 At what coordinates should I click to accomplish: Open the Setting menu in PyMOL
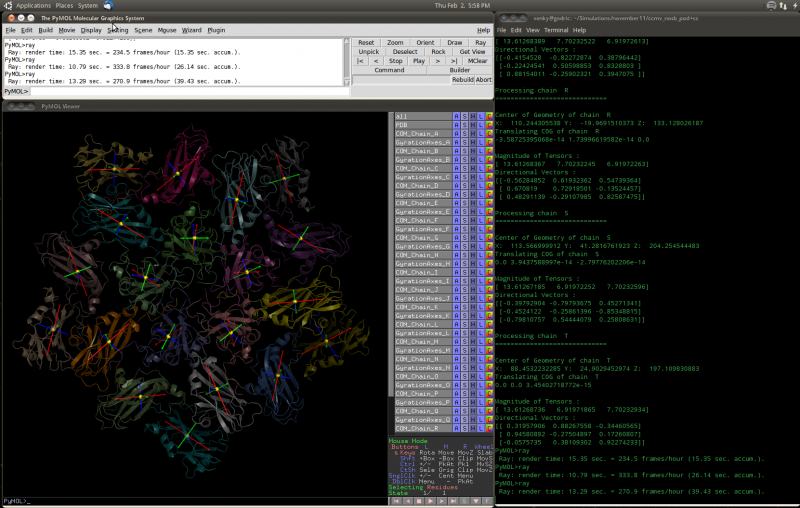[x=118, y=30]
